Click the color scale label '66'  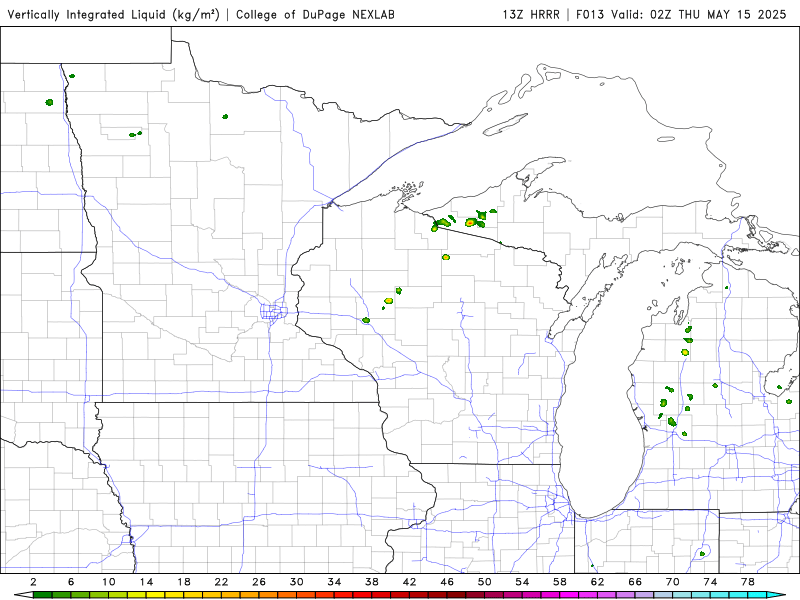tap(635, 582)
